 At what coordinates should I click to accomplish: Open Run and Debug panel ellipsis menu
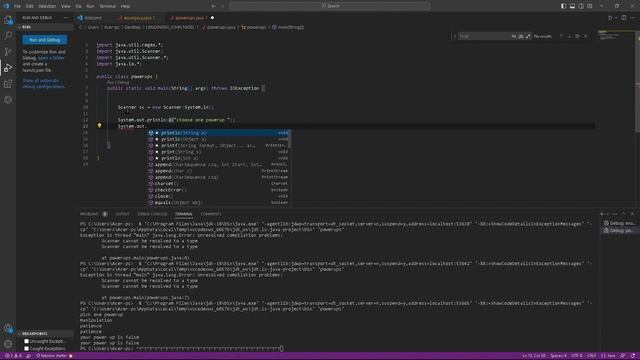point(66,18)
